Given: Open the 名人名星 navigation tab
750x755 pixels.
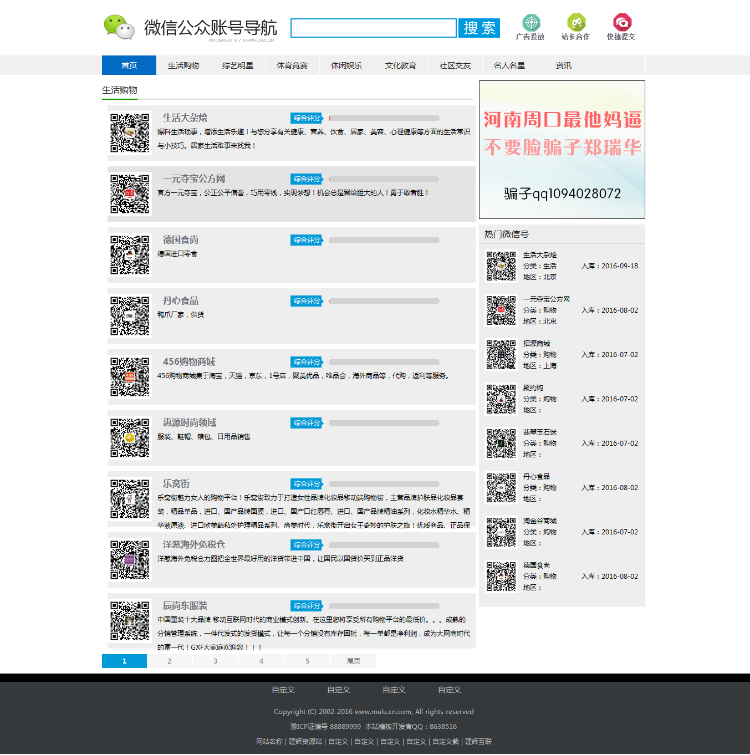Looking at the screenshot, I should [x=510, y=65].
